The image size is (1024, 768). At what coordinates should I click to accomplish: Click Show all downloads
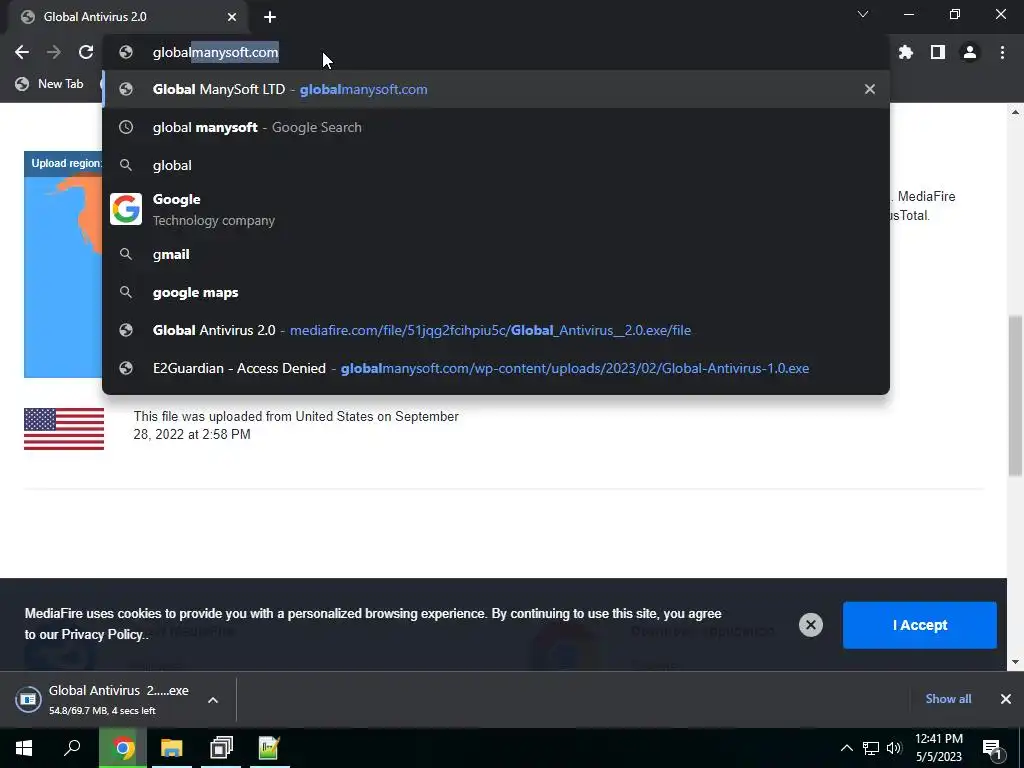pyautogui.click(x=948, y=699)
